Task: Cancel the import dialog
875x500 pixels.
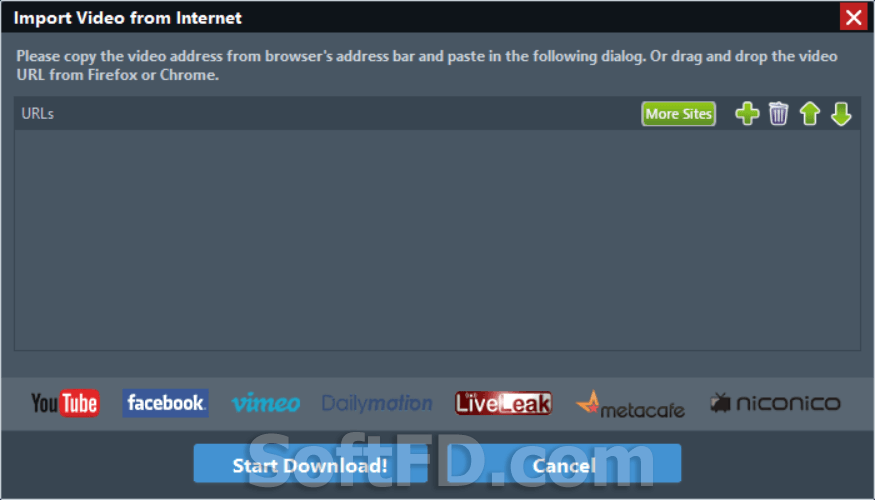Action: [564, 464]
